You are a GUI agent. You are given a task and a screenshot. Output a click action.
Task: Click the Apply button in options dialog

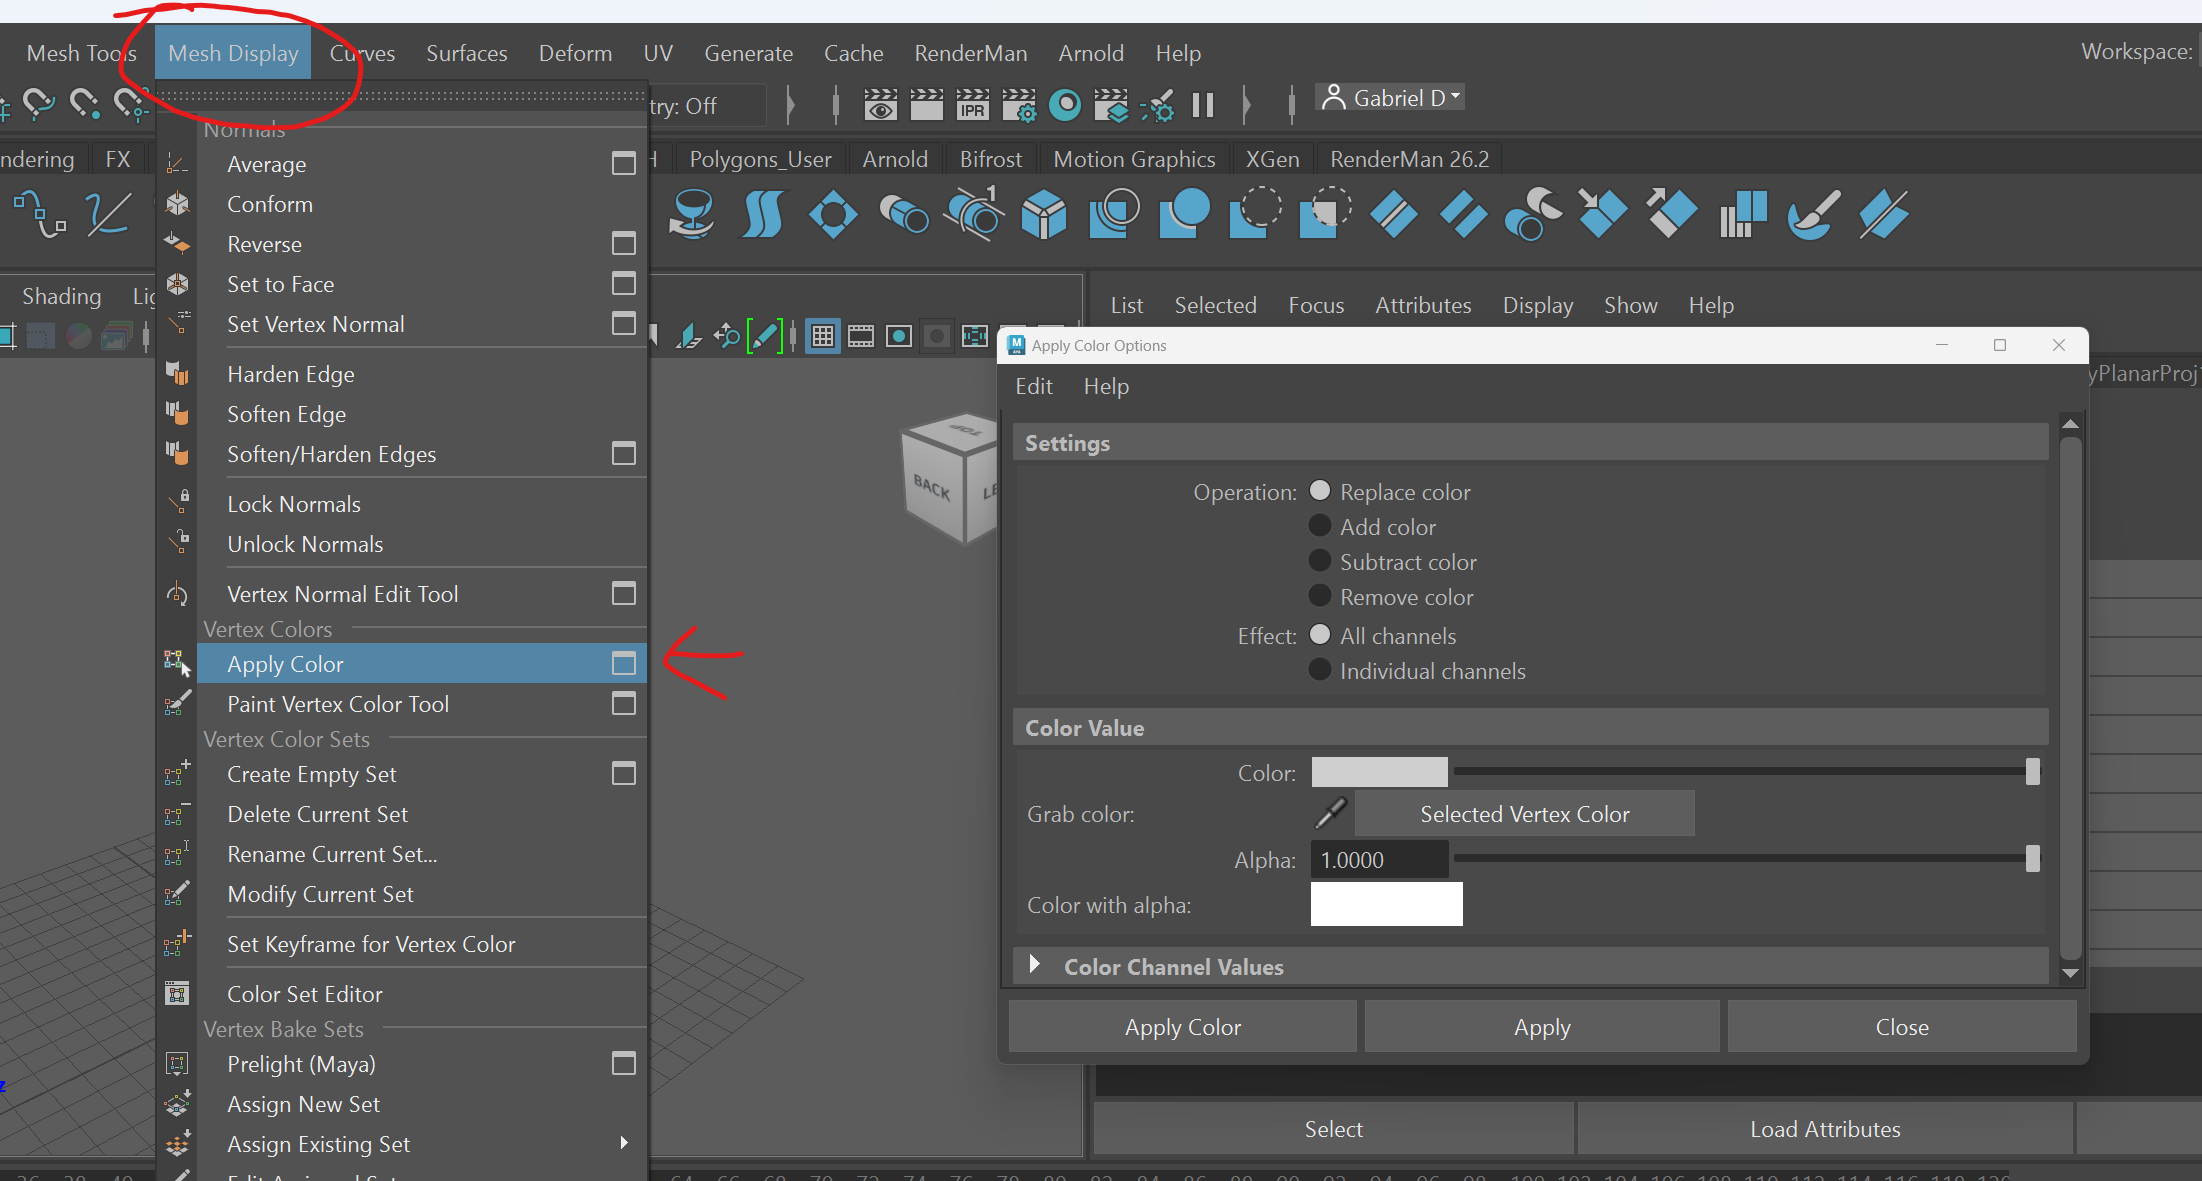[1542, 1027]
